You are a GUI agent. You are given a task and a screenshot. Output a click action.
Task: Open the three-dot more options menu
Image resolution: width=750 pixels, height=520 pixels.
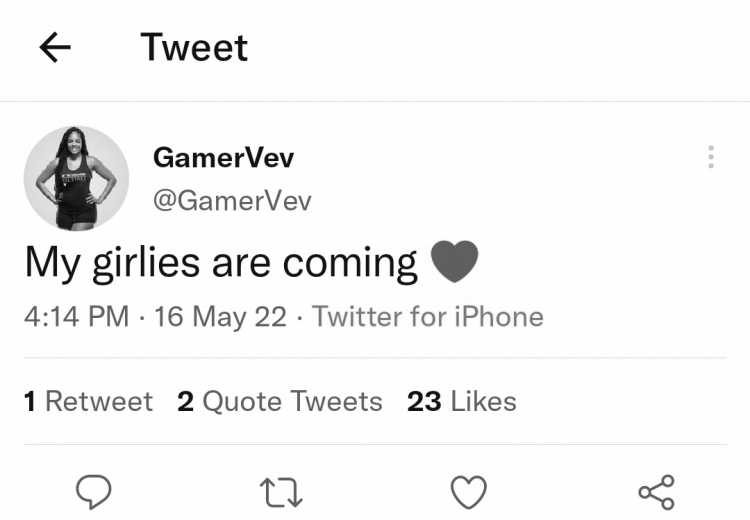(x=711, y=157)
